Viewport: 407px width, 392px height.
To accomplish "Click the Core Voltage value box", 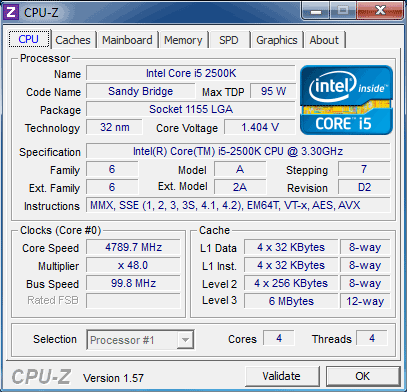I will click(x=260, y=127).
